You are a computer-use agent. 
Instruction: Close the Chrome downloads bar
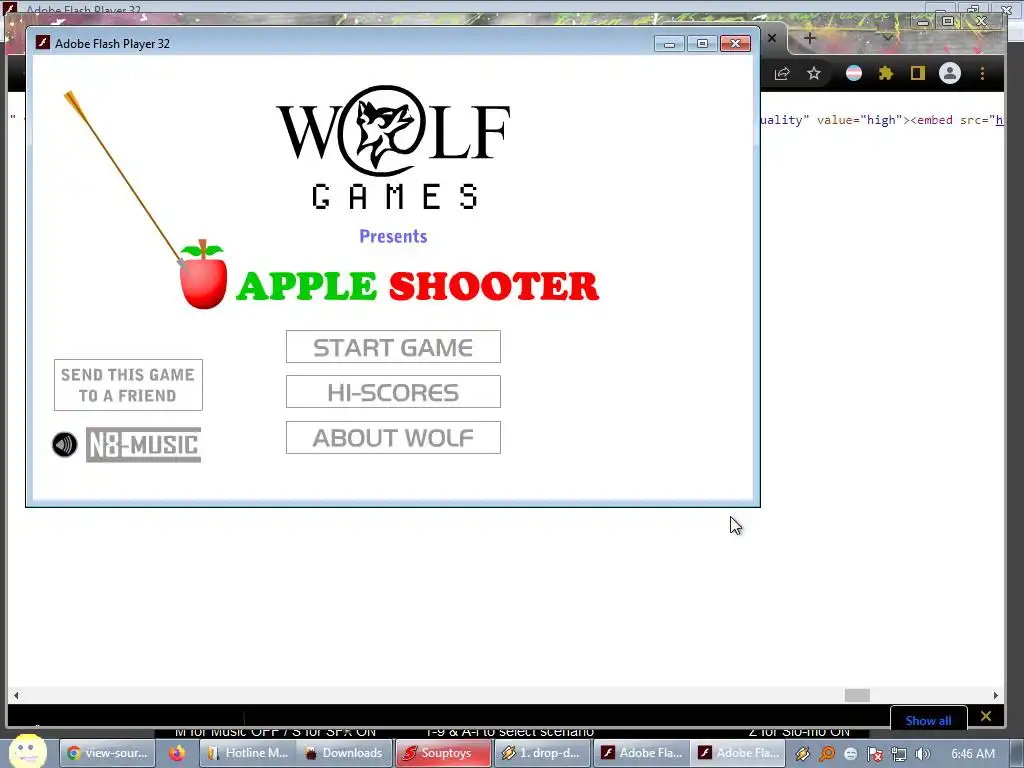985,716
